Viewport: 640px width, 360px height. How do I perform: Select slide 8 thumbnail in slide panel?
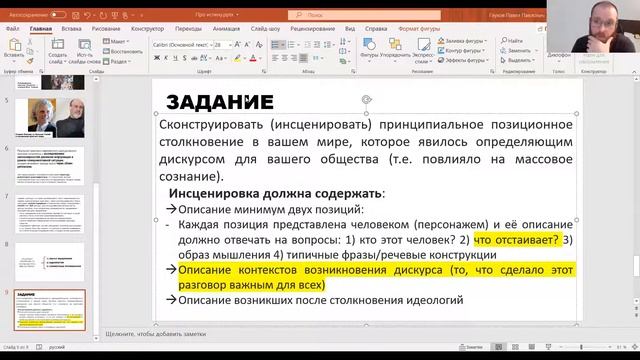pos(50,262)
